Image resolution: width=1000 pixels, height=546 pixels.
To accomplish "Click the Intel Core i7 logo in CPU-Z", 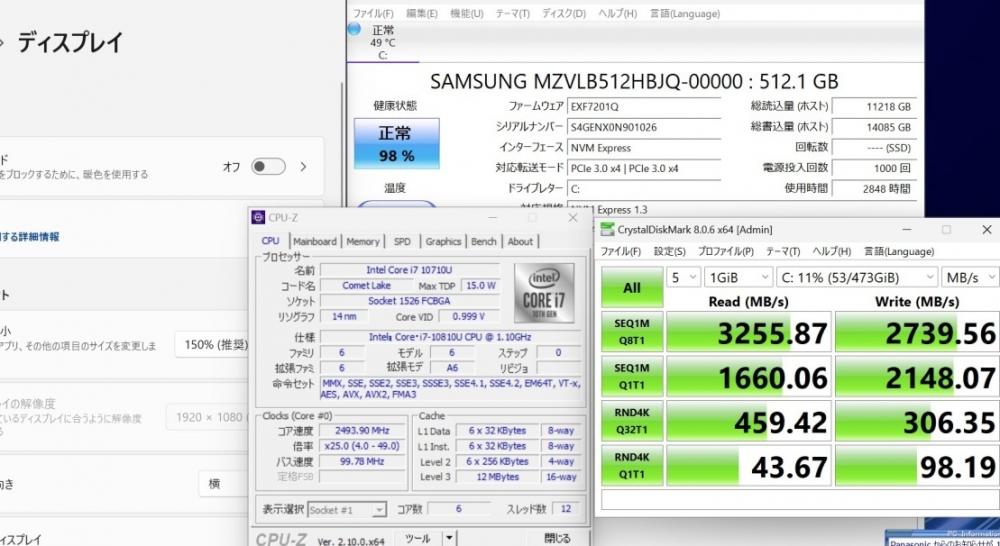I will click(544, 293).
